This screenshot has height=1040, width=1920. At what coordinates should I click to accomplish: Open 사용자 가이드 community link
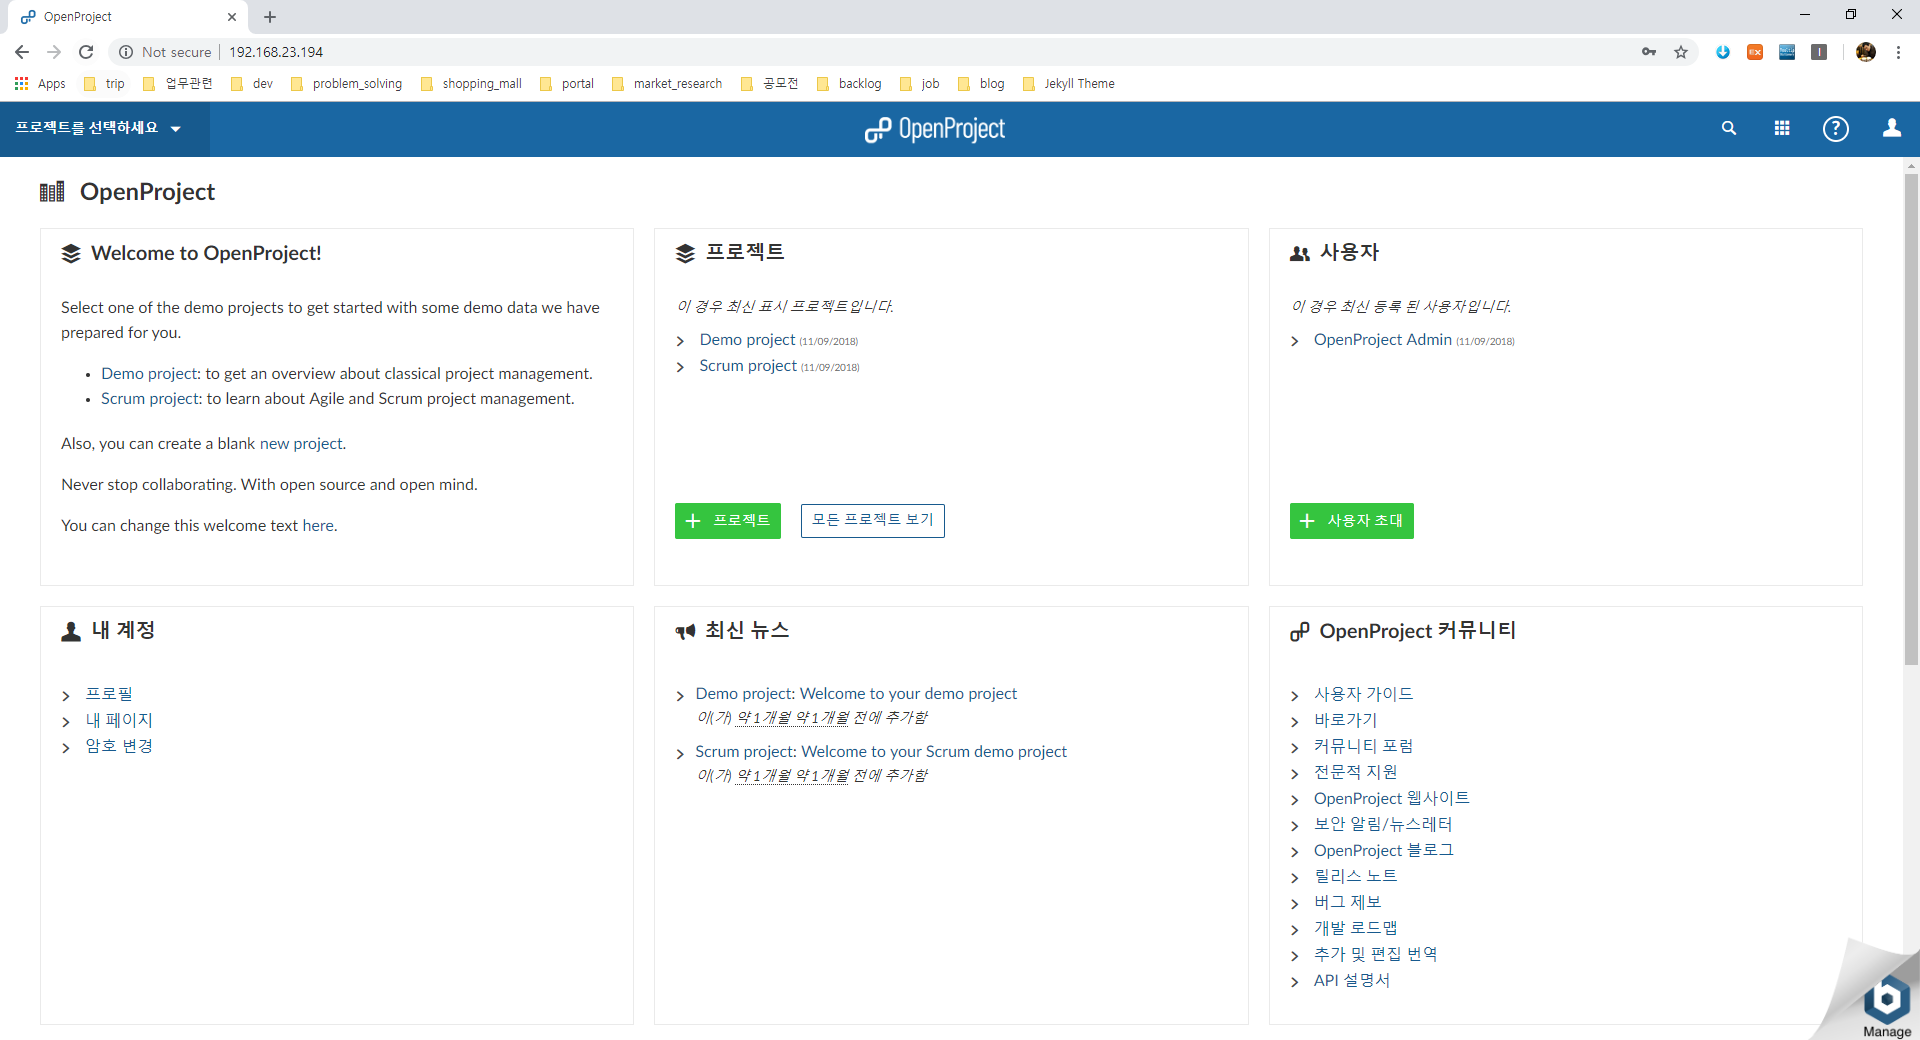(x=1364, y=694)
